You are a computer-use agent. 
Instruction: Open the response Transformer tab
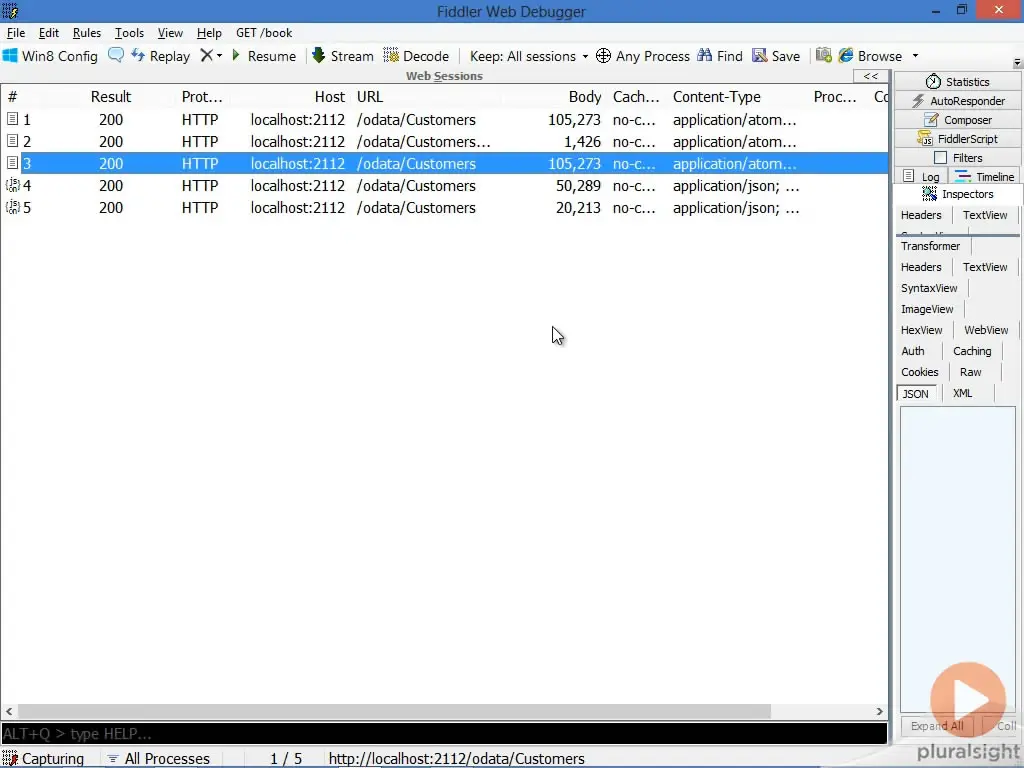click(x=931, y=246)
